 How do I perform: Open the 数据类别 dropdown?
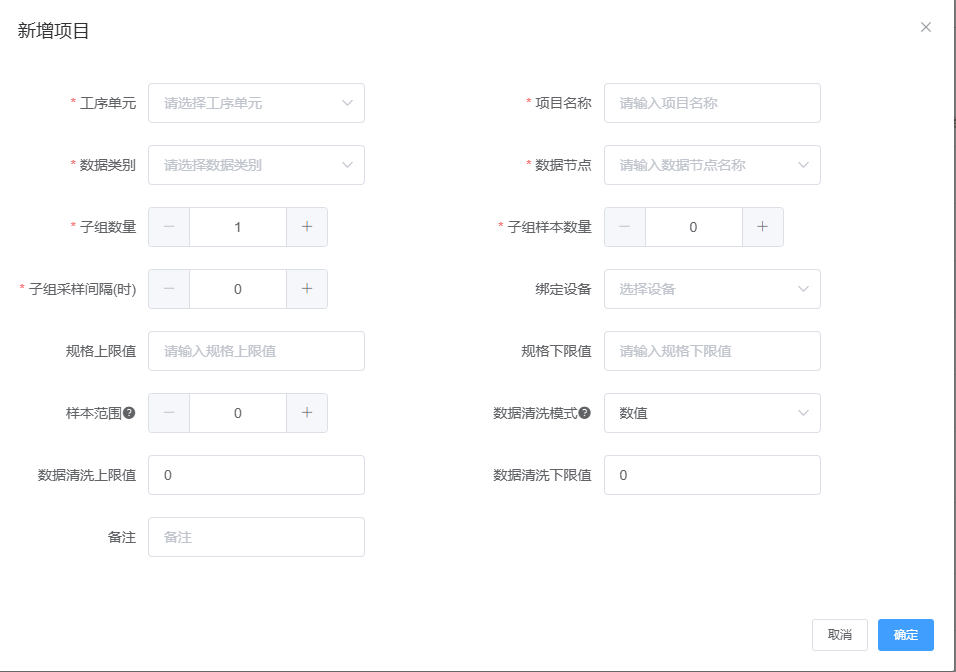256,165
